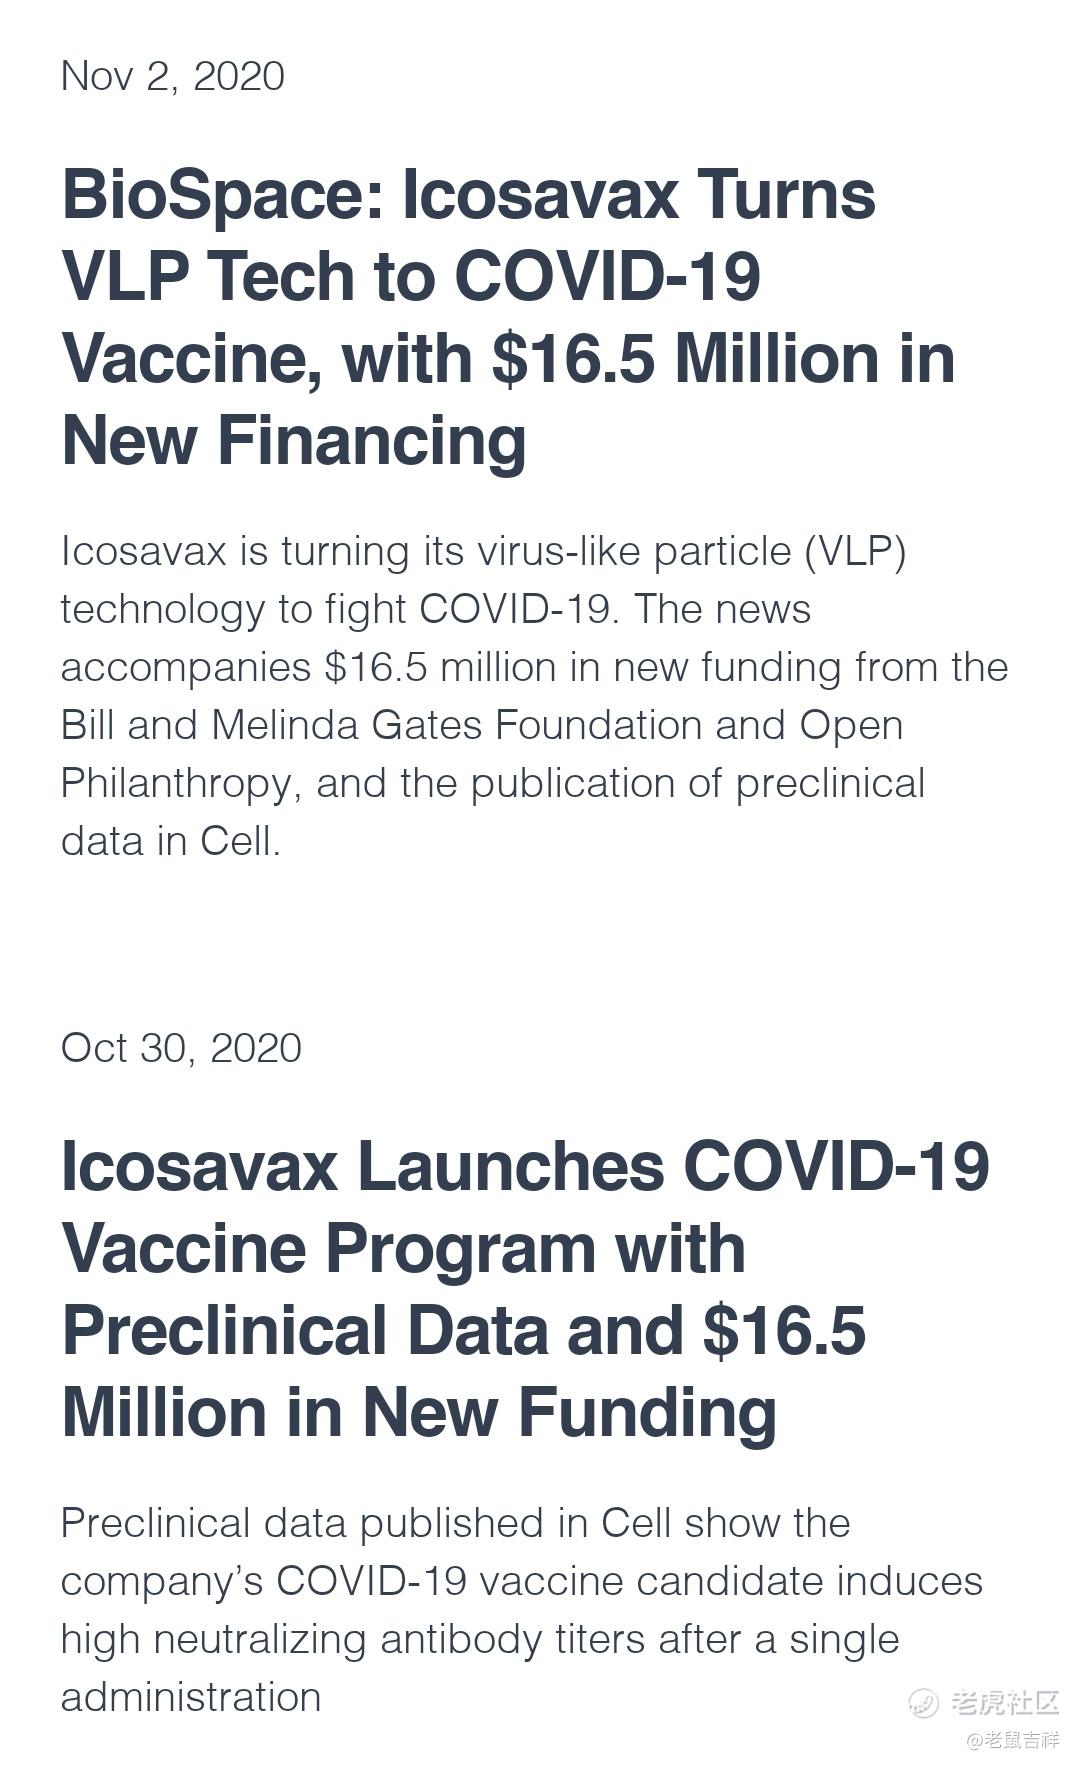Click the technology to fight COVID-19 line
This screenshot has height=1765, width=1080.
(x=436, y=610)
